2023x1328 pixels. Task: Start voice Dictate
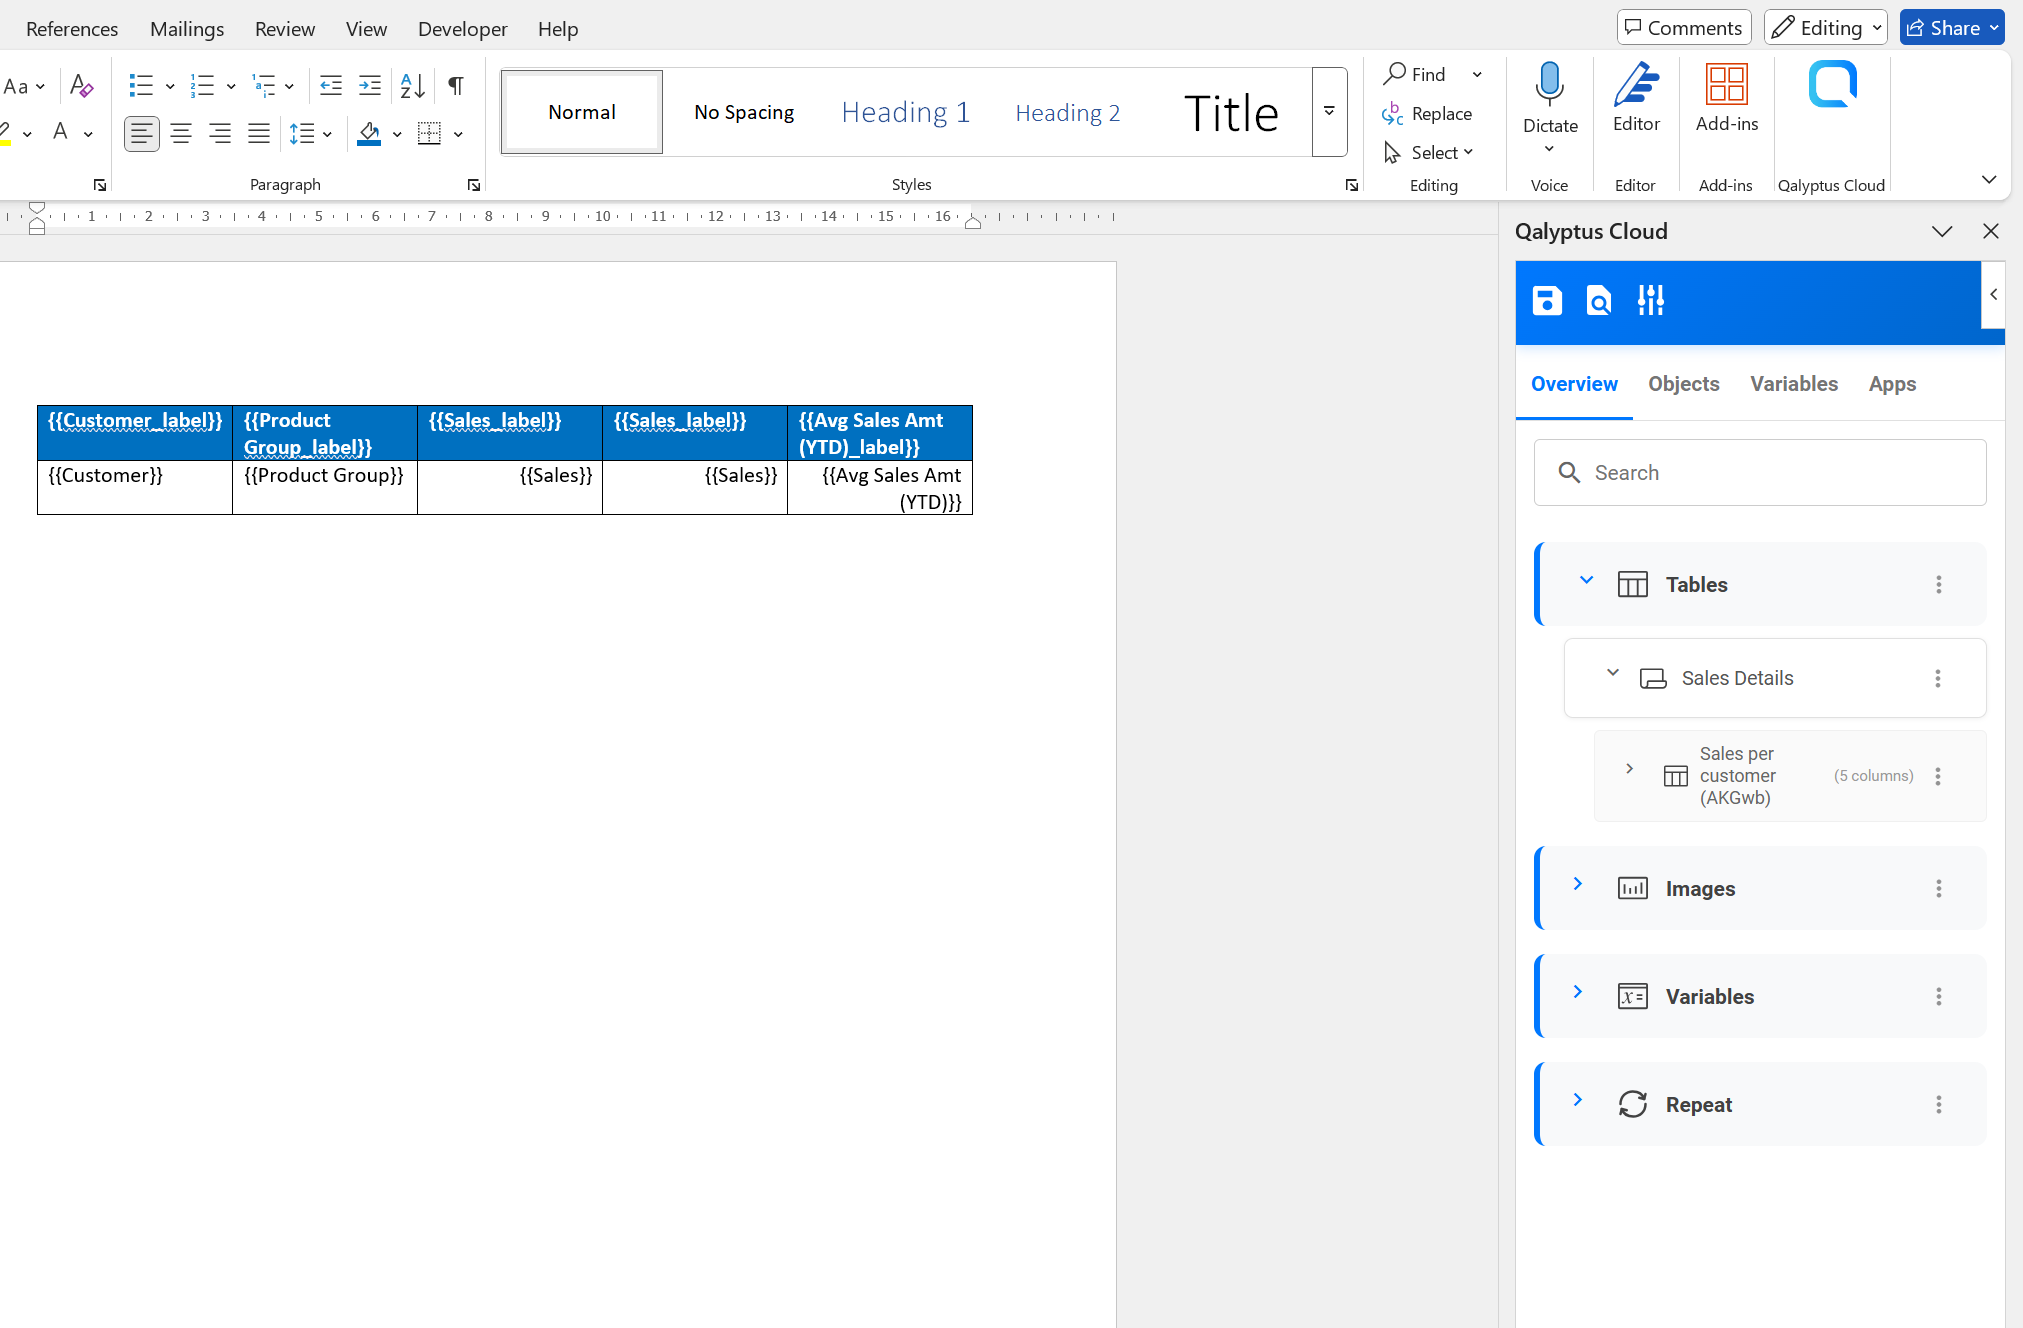(1549, 97)
